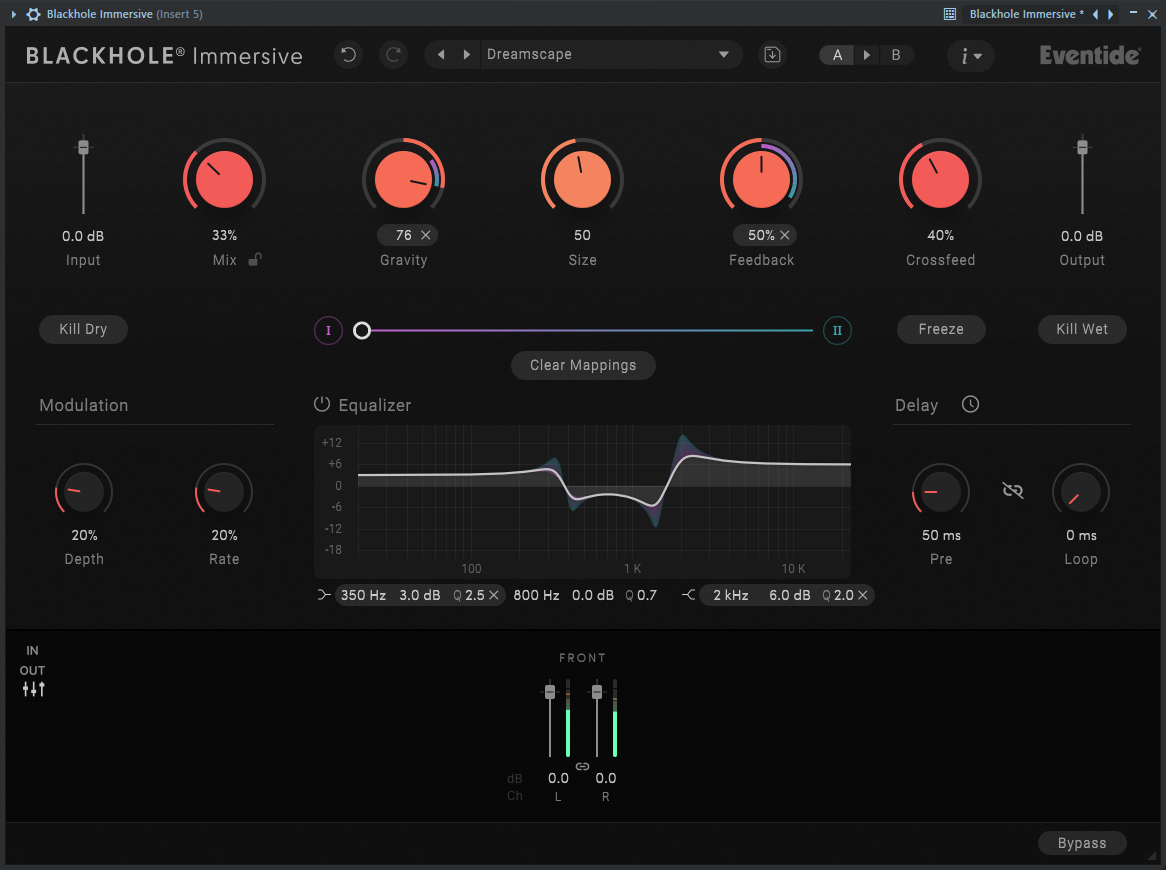1166x870 pixels.
Task: Toggle the Mix lock icon
Action: 255,259
